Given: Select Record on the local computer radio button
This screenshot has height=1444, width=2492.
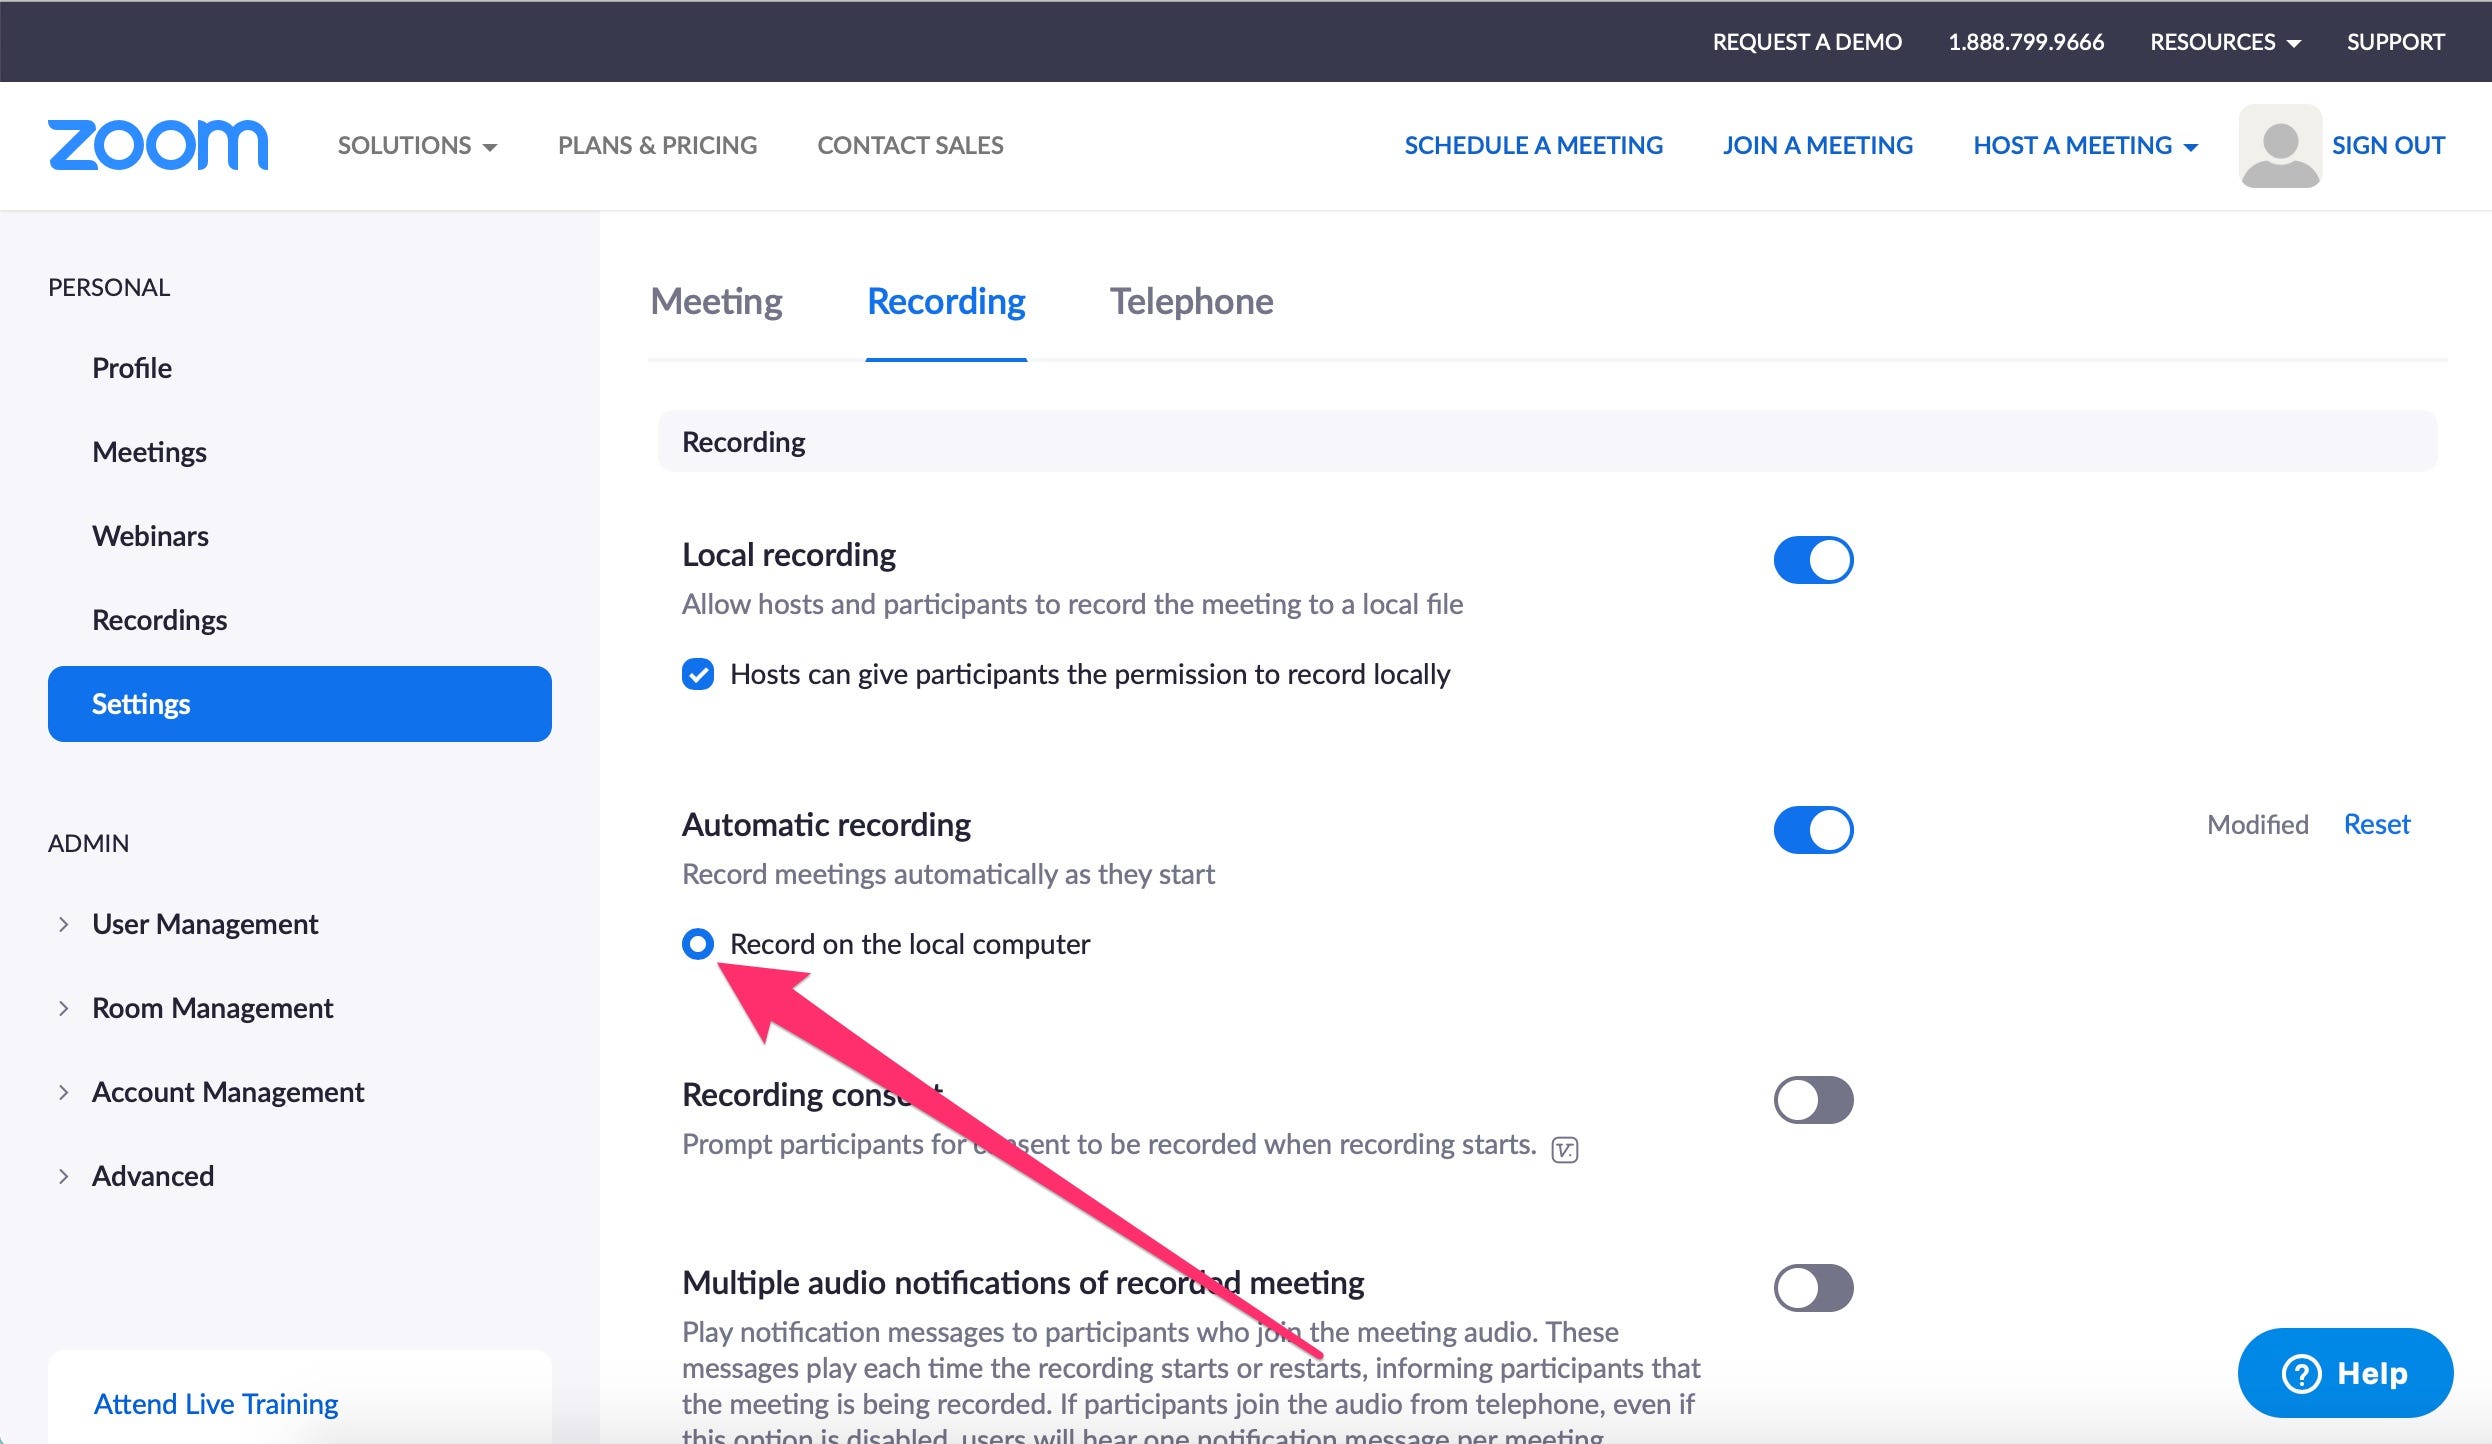Looking at the screenshot, I should 698,942.
